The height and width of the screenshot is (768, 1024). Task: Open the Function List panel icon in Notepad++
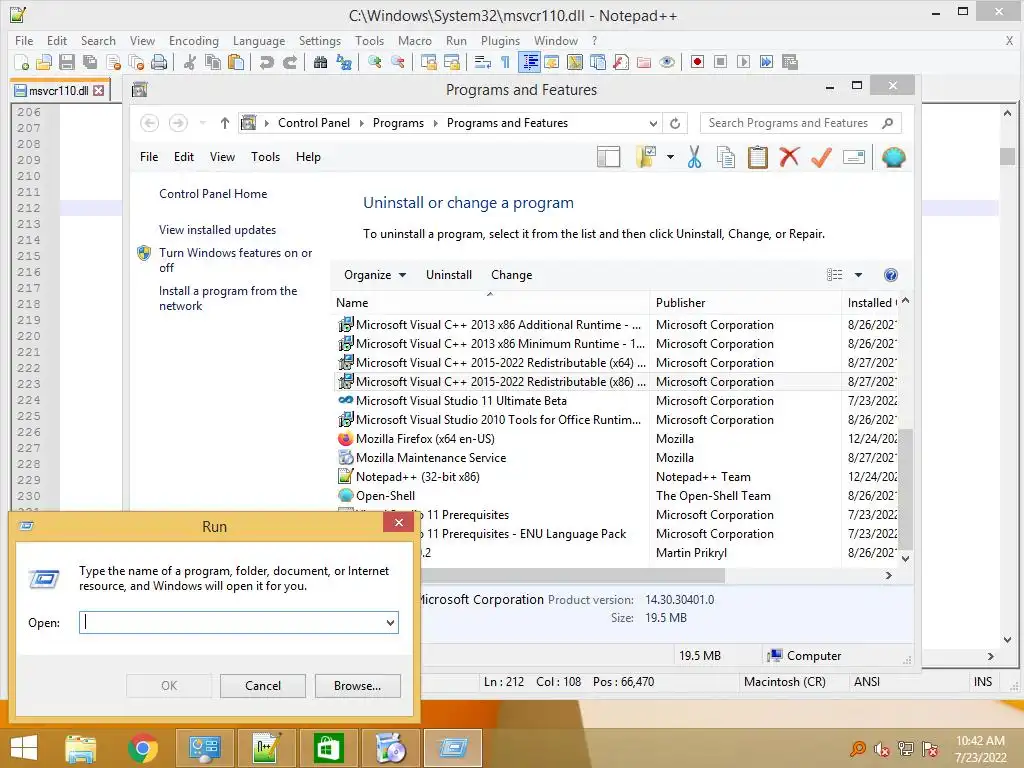pos(621,62)
